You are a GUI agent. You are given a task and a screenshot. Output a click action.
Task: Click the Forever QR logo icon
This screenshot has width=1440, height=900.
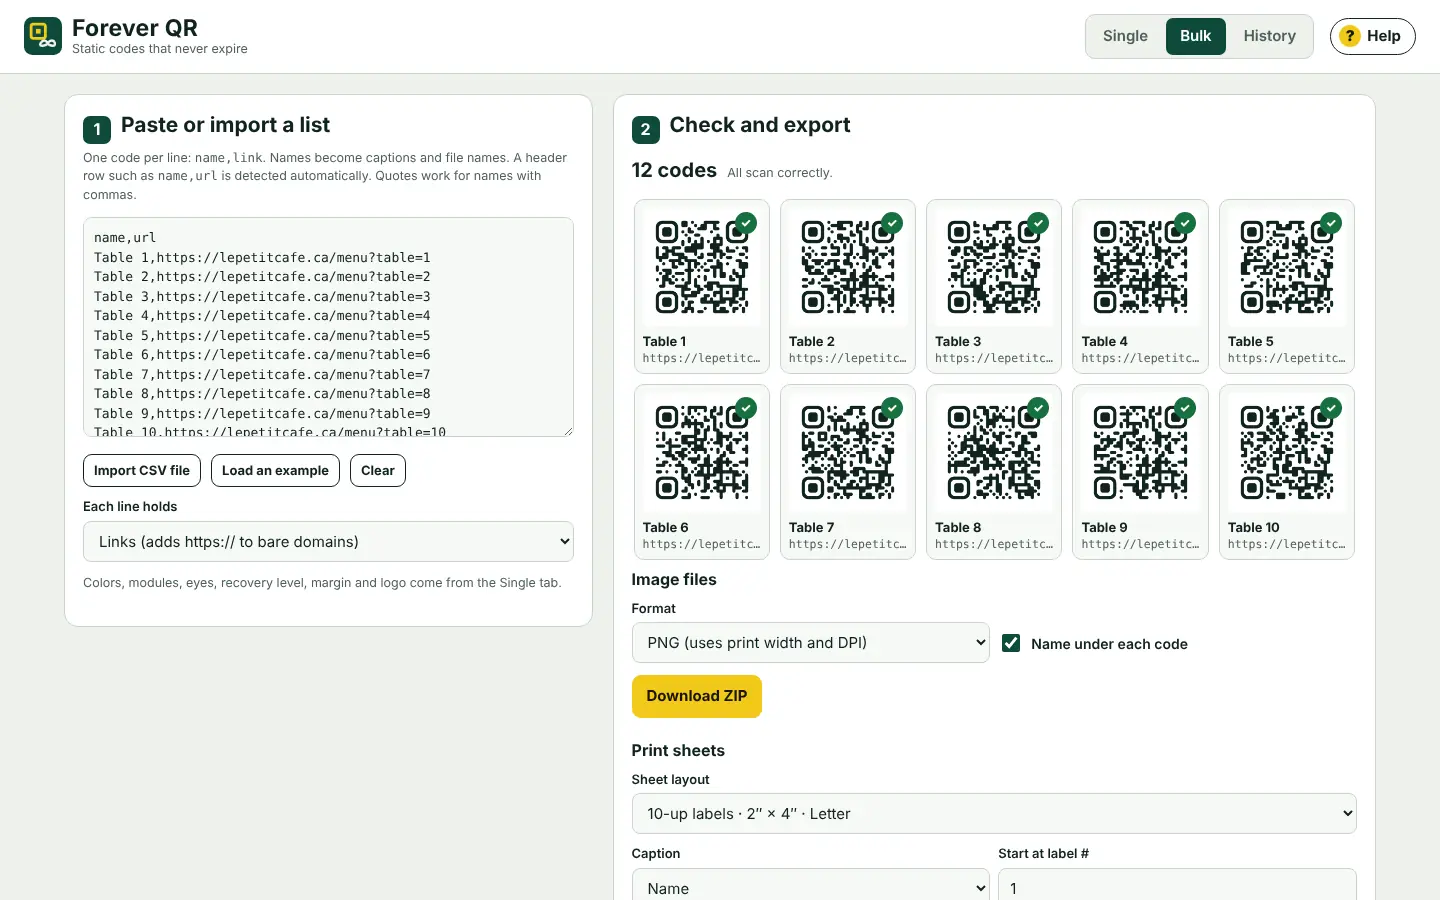[43, 36]
